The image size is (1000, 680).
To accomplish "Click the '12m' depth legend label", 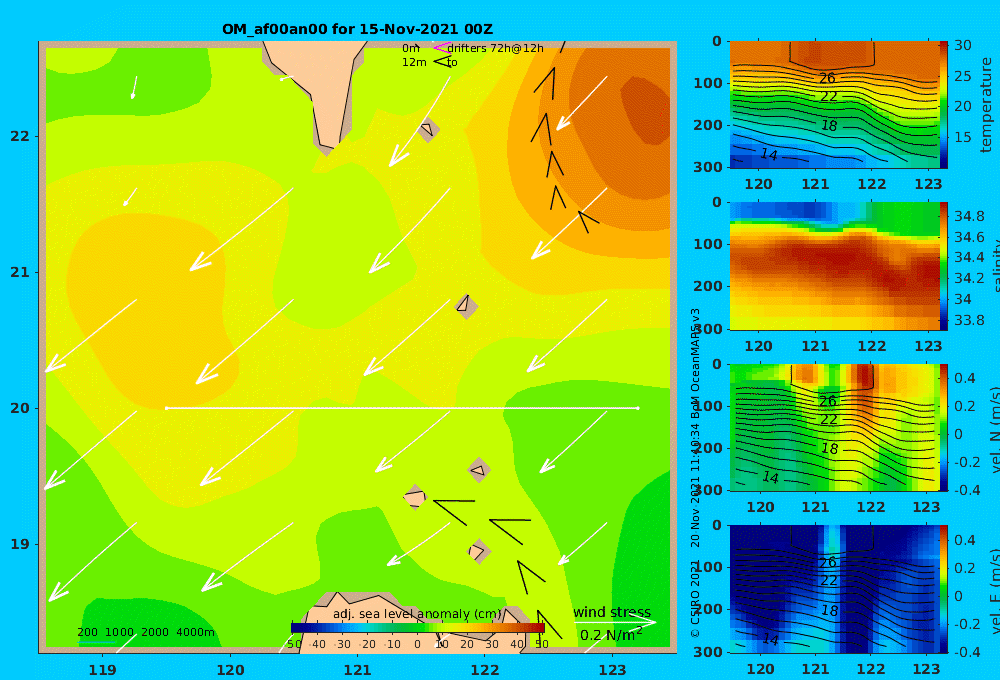I will pos(414,62).
